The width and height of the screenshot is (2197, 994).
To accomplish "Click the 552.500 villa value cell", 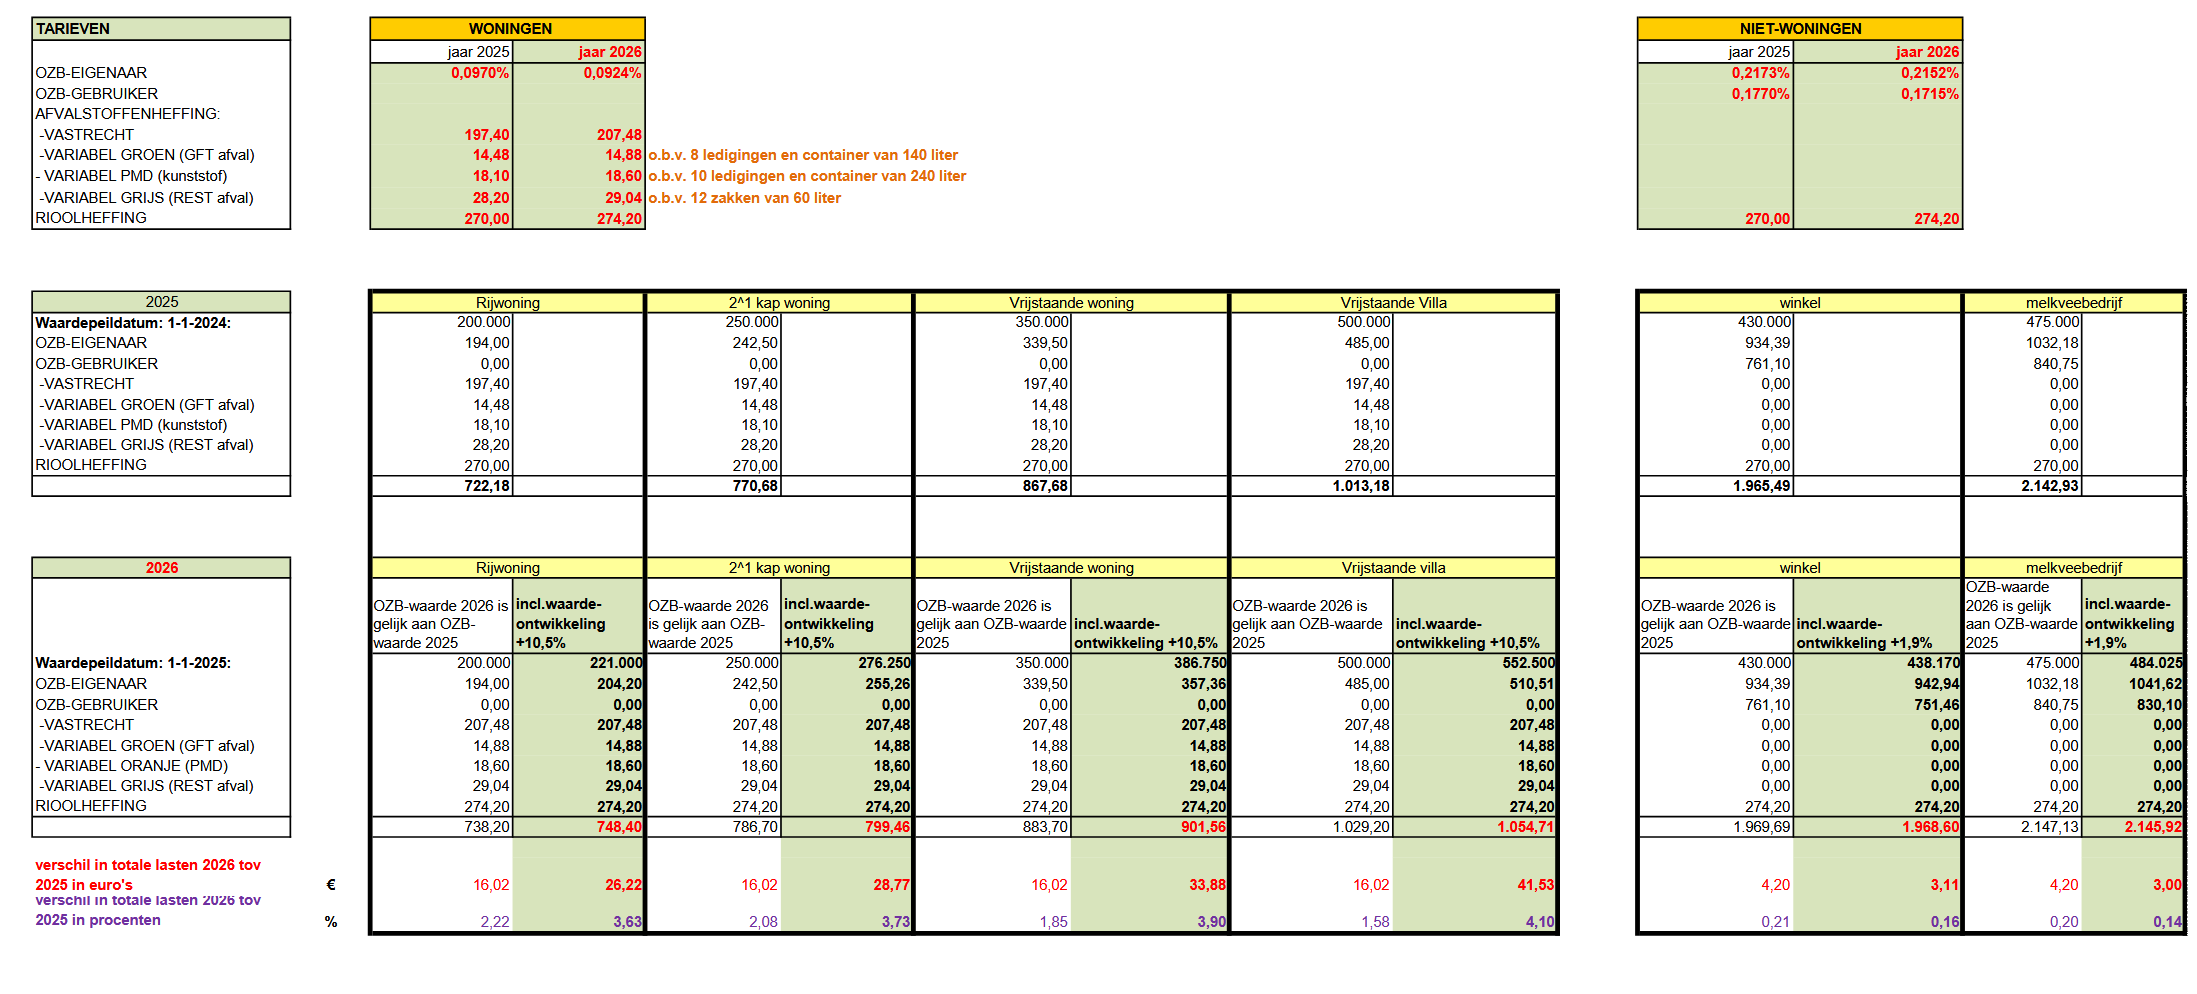I will pos(1527,663).
